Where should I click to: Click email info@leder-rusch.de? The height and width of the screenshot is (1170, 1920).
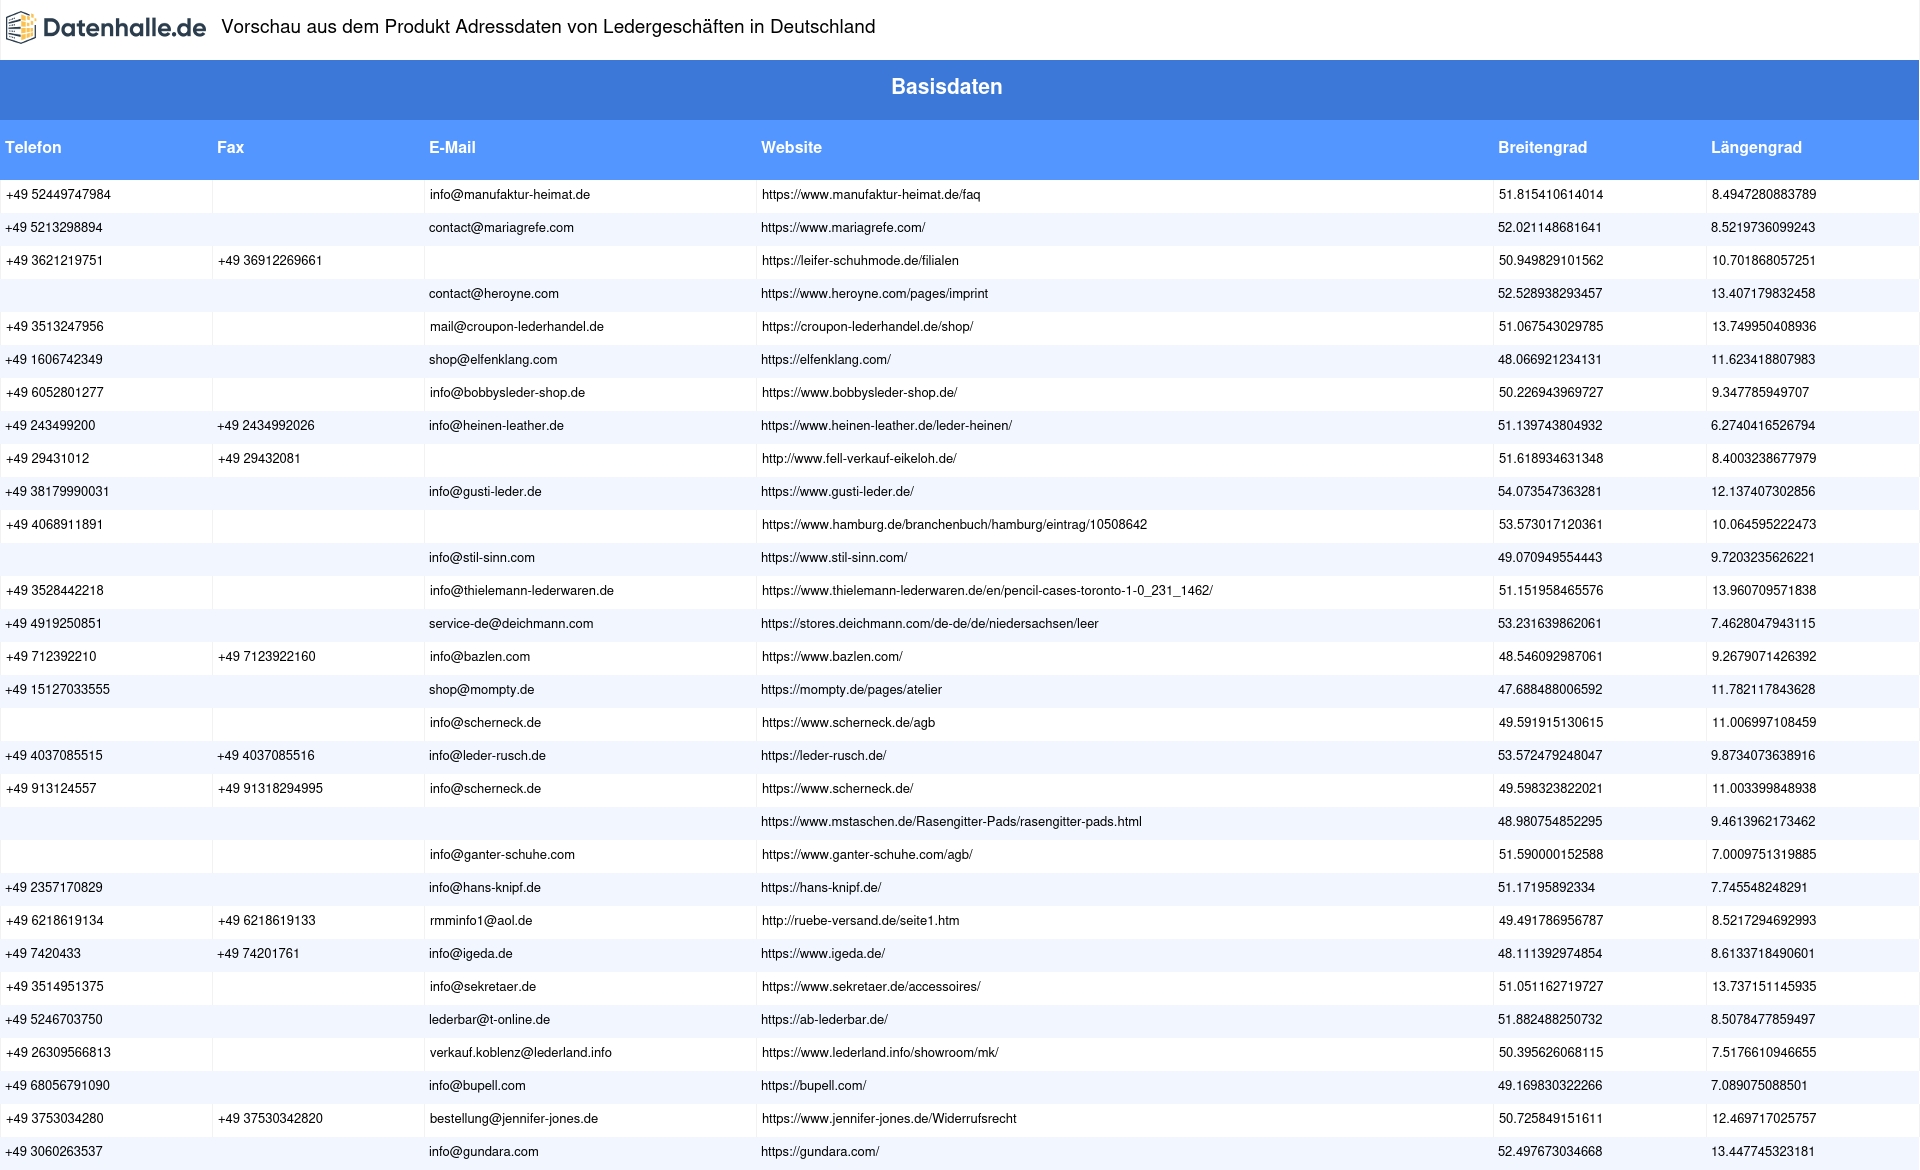tap(487, 756)
